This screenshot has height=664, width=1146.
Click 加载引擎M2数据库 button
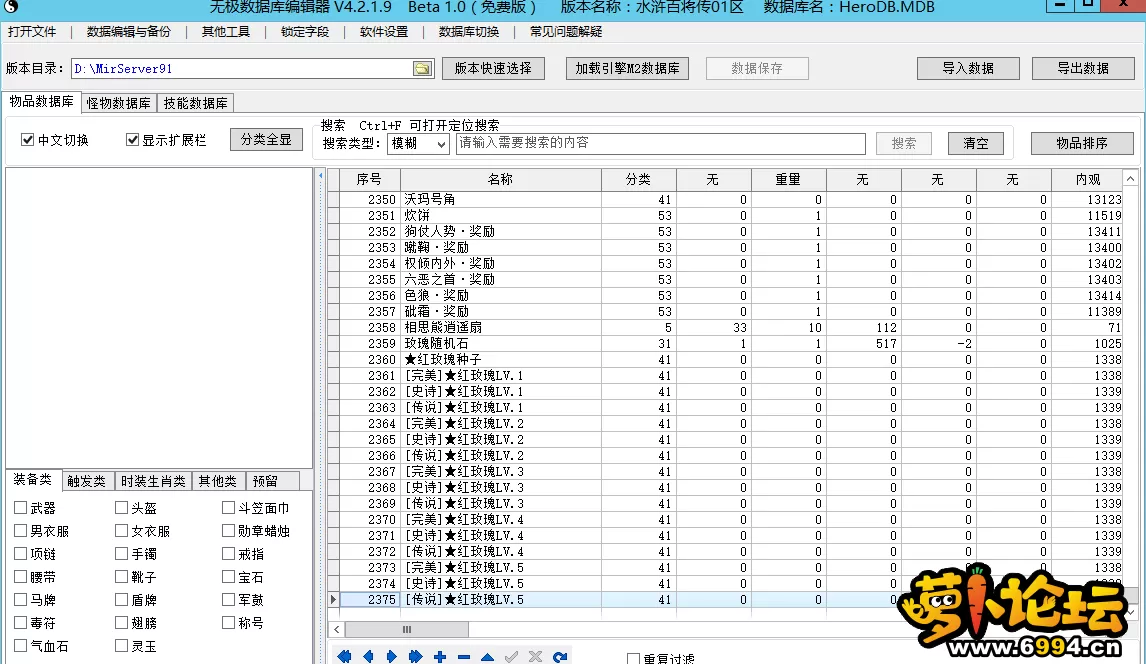[627, 68]
